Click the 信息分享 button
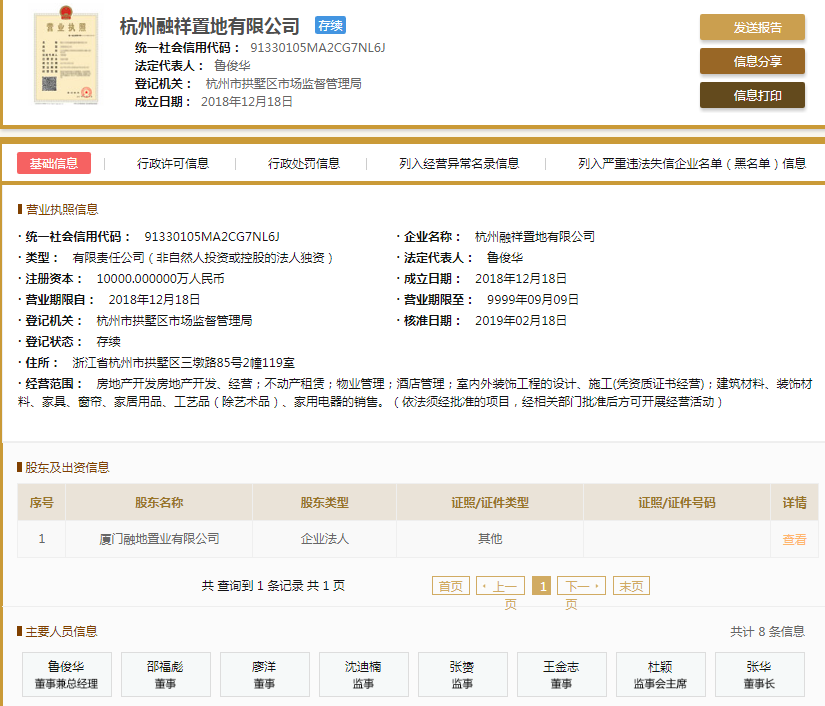This screenshot has height=706, width=825. [x=752, y=61]
